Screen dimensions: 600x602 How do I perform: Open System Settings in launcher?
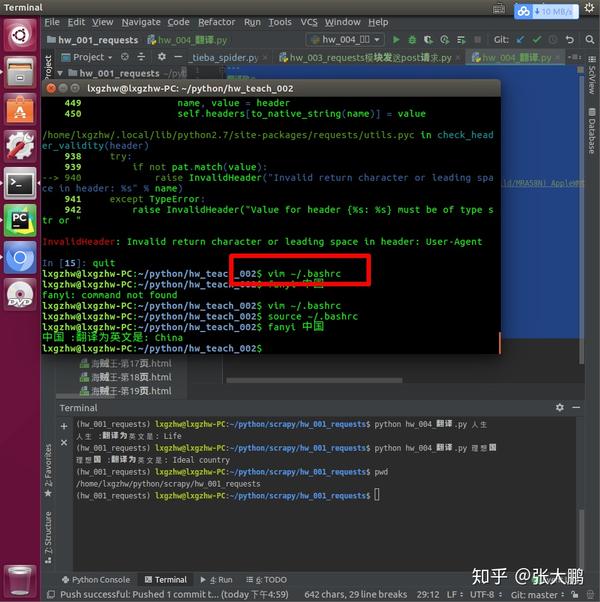click(x=20, y=146)
